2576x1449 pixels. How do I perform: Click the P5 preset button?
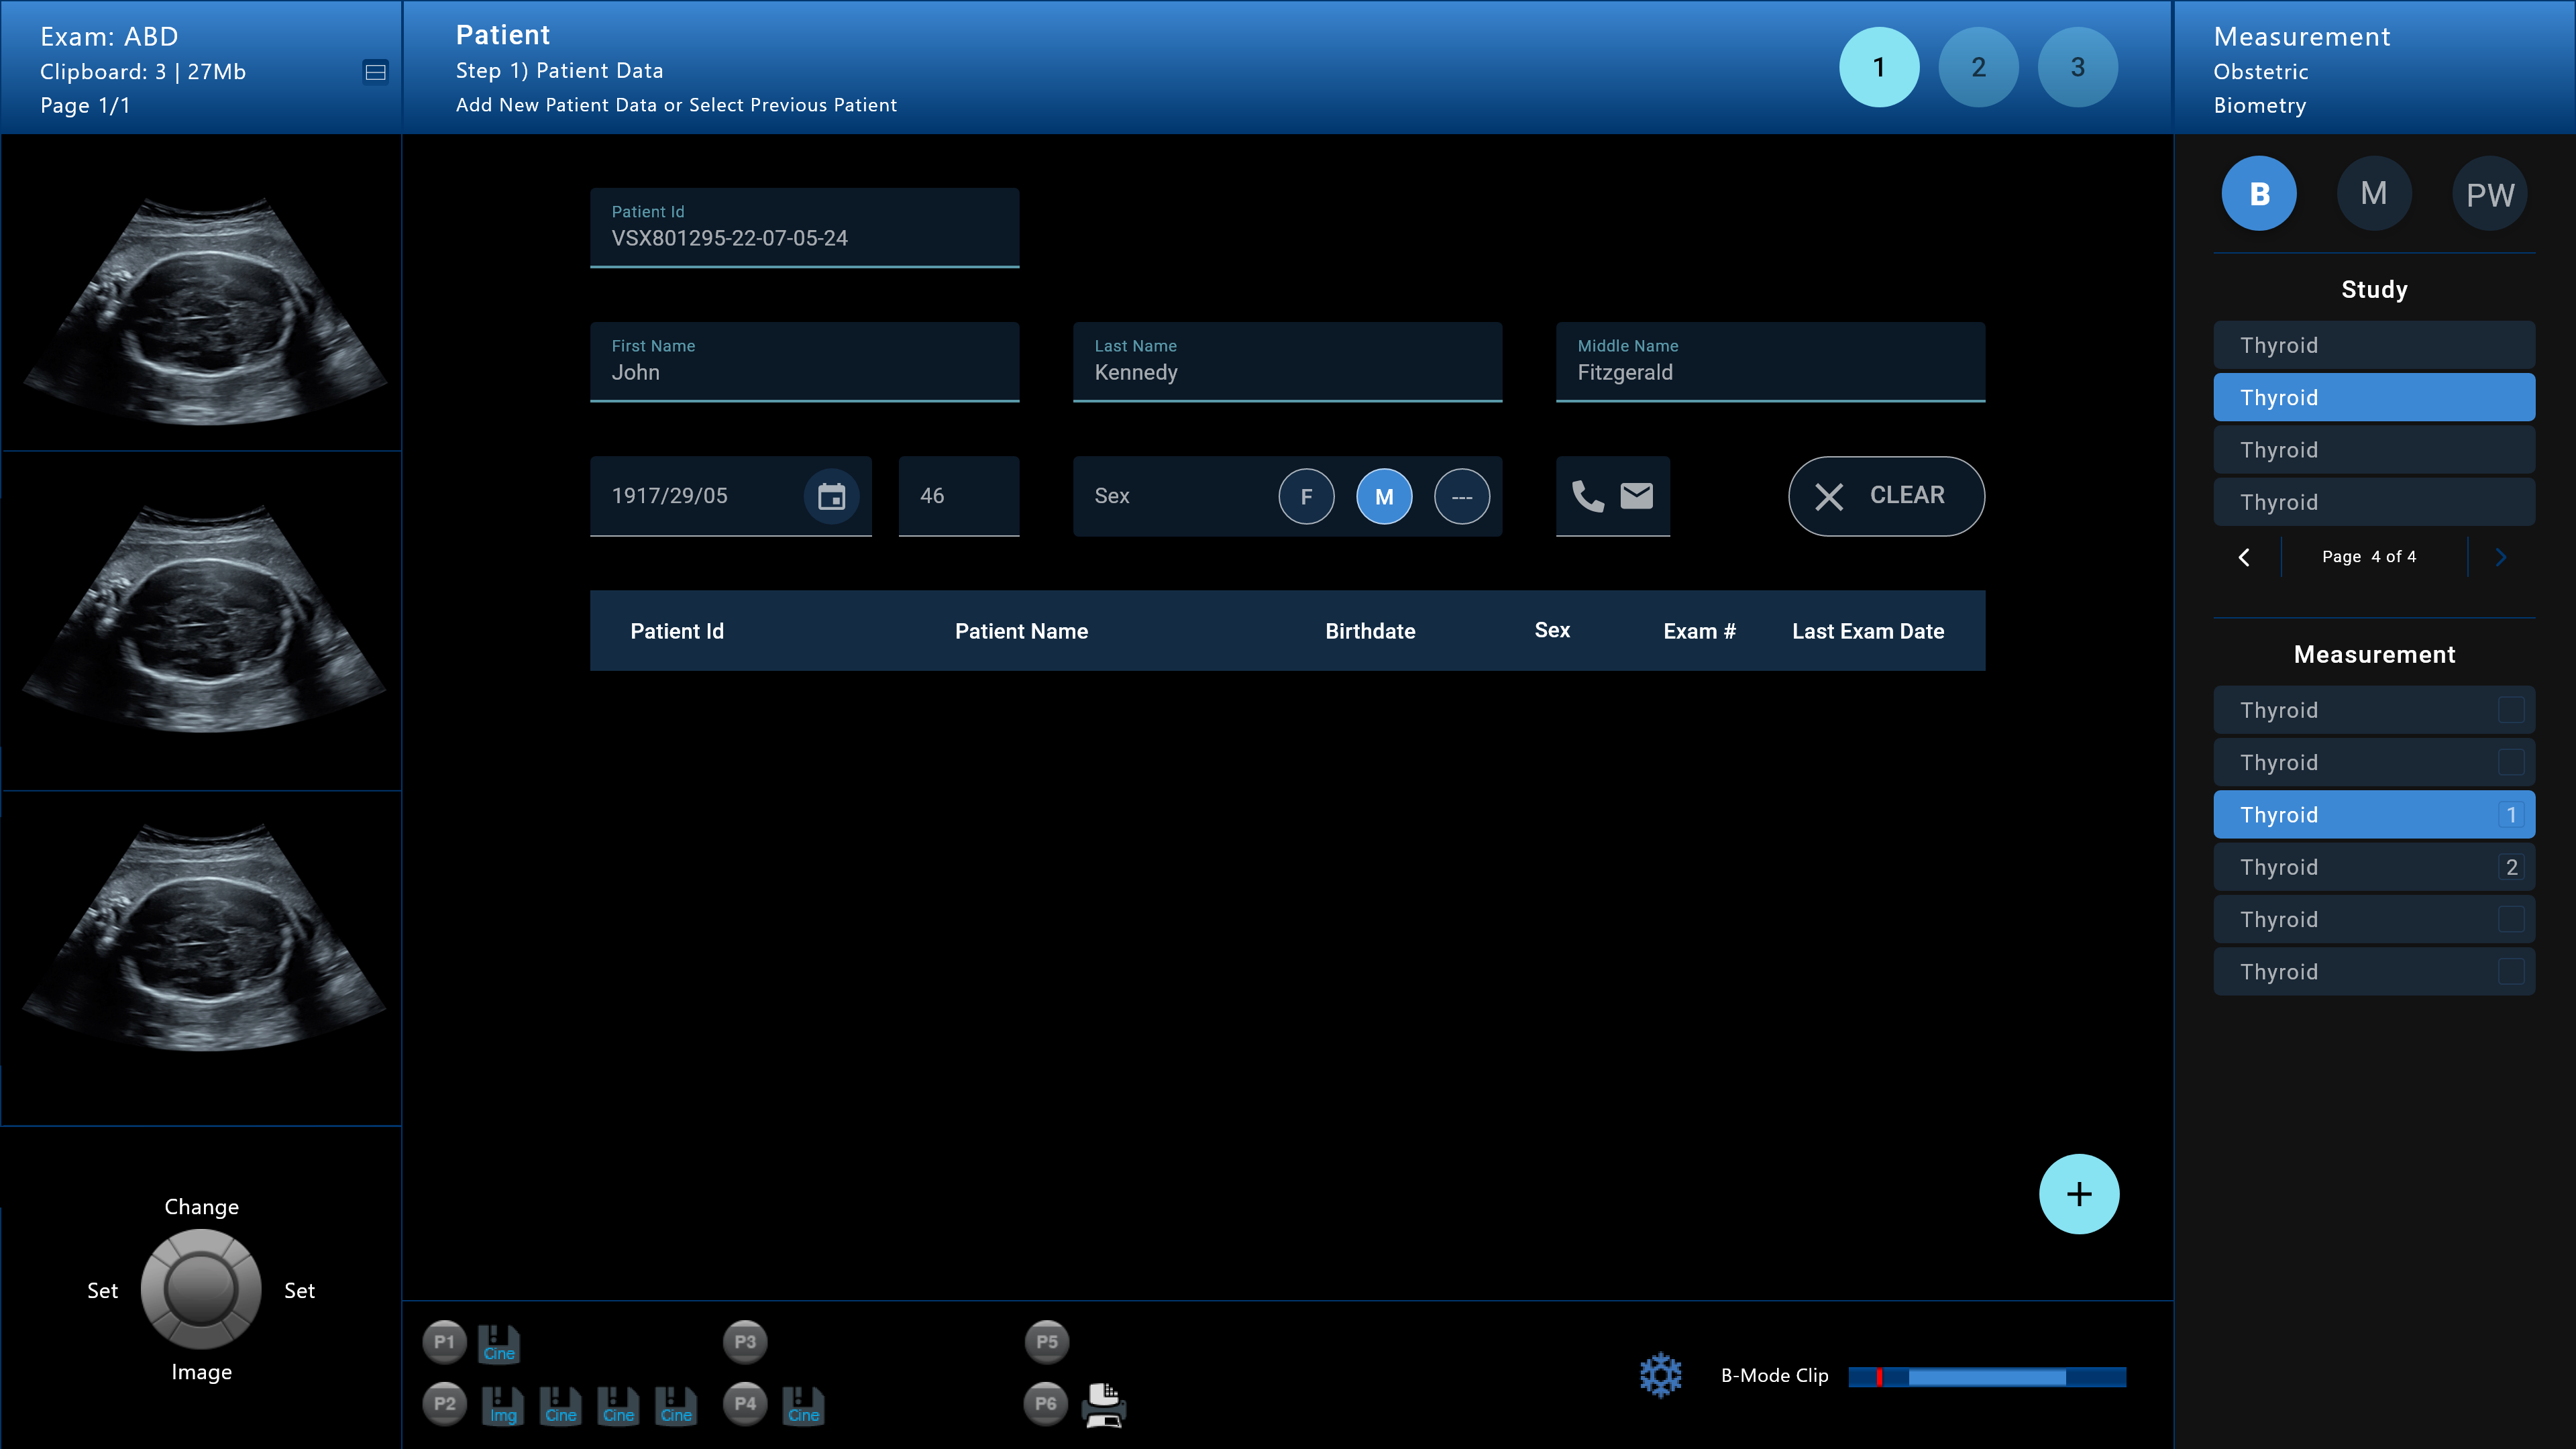(x=1046, y=1342)
